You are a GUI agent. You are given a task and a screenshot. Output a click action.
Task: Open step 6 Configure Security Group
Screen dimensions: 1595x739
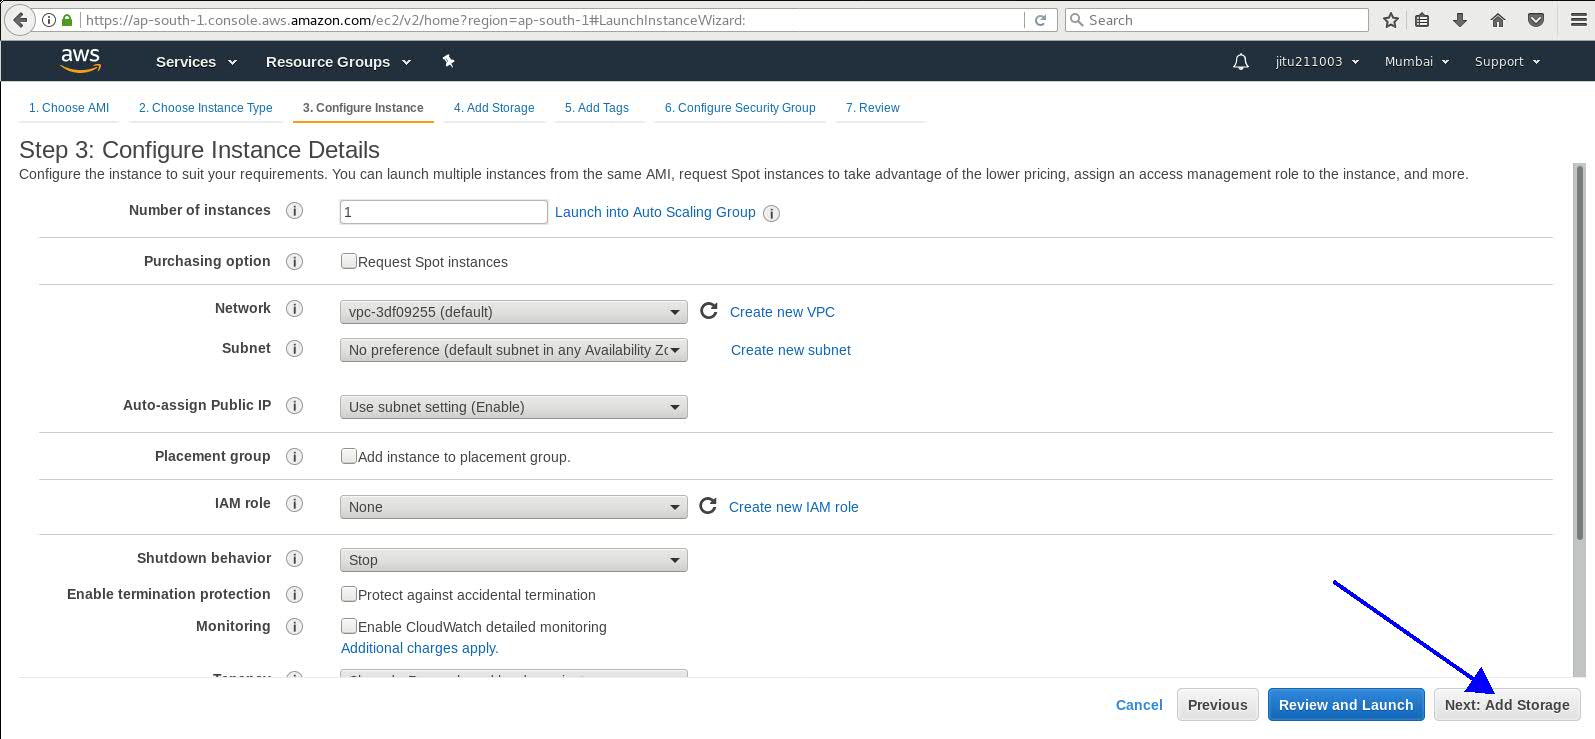pyautogui.click(x=740, y=108)
